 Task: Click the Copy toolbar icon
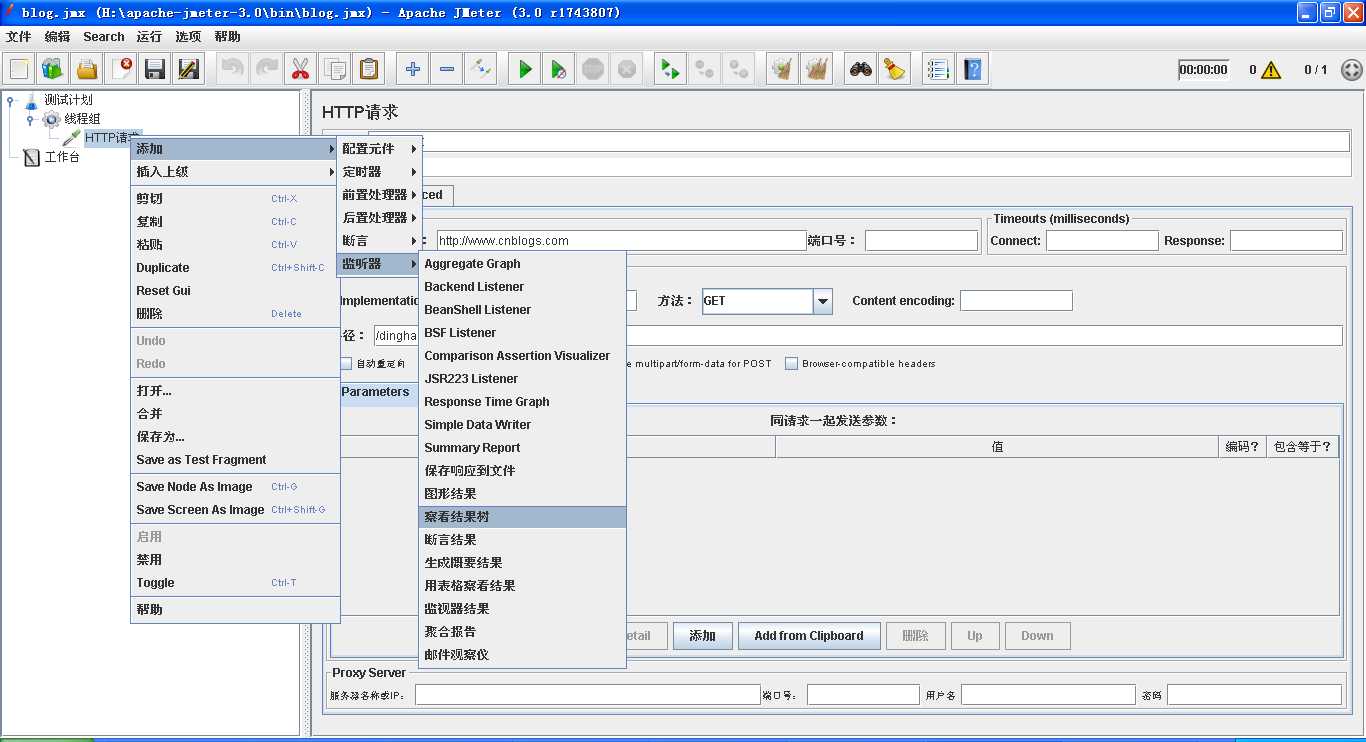[335, 69]
